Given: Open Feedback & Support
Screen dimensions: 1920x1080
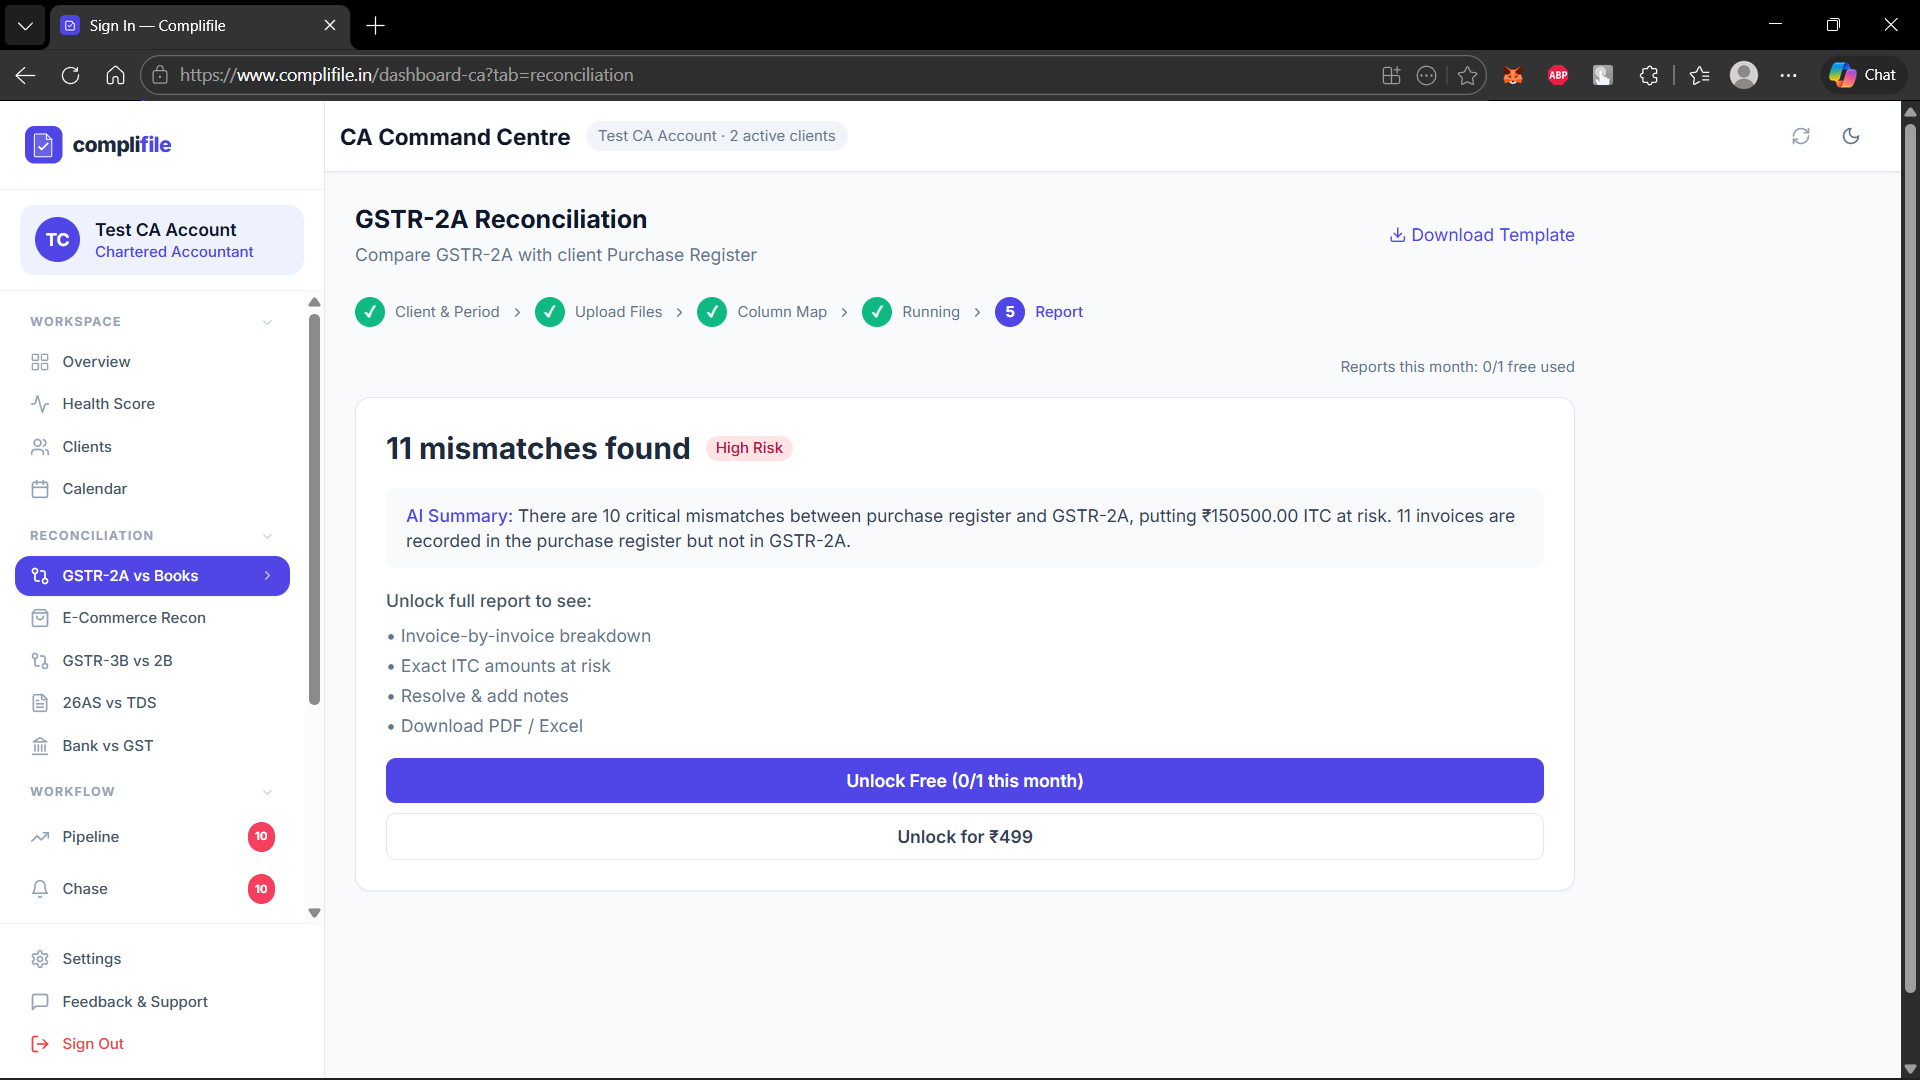Looking at the screenshot, I should click(x=135, y=1002).
